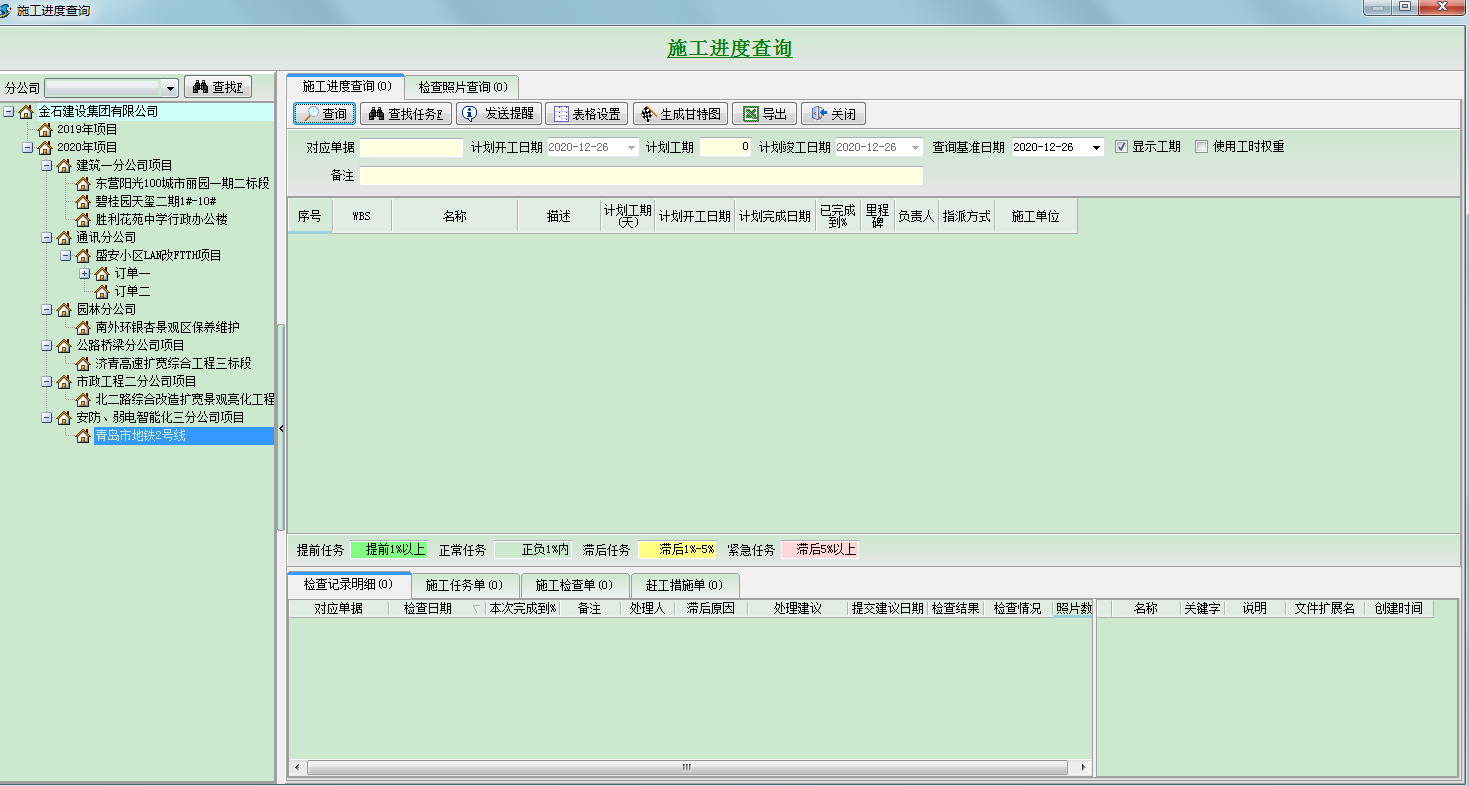Click the yellow 滞后1%-5% legend swatch

(x=677, y=550)
